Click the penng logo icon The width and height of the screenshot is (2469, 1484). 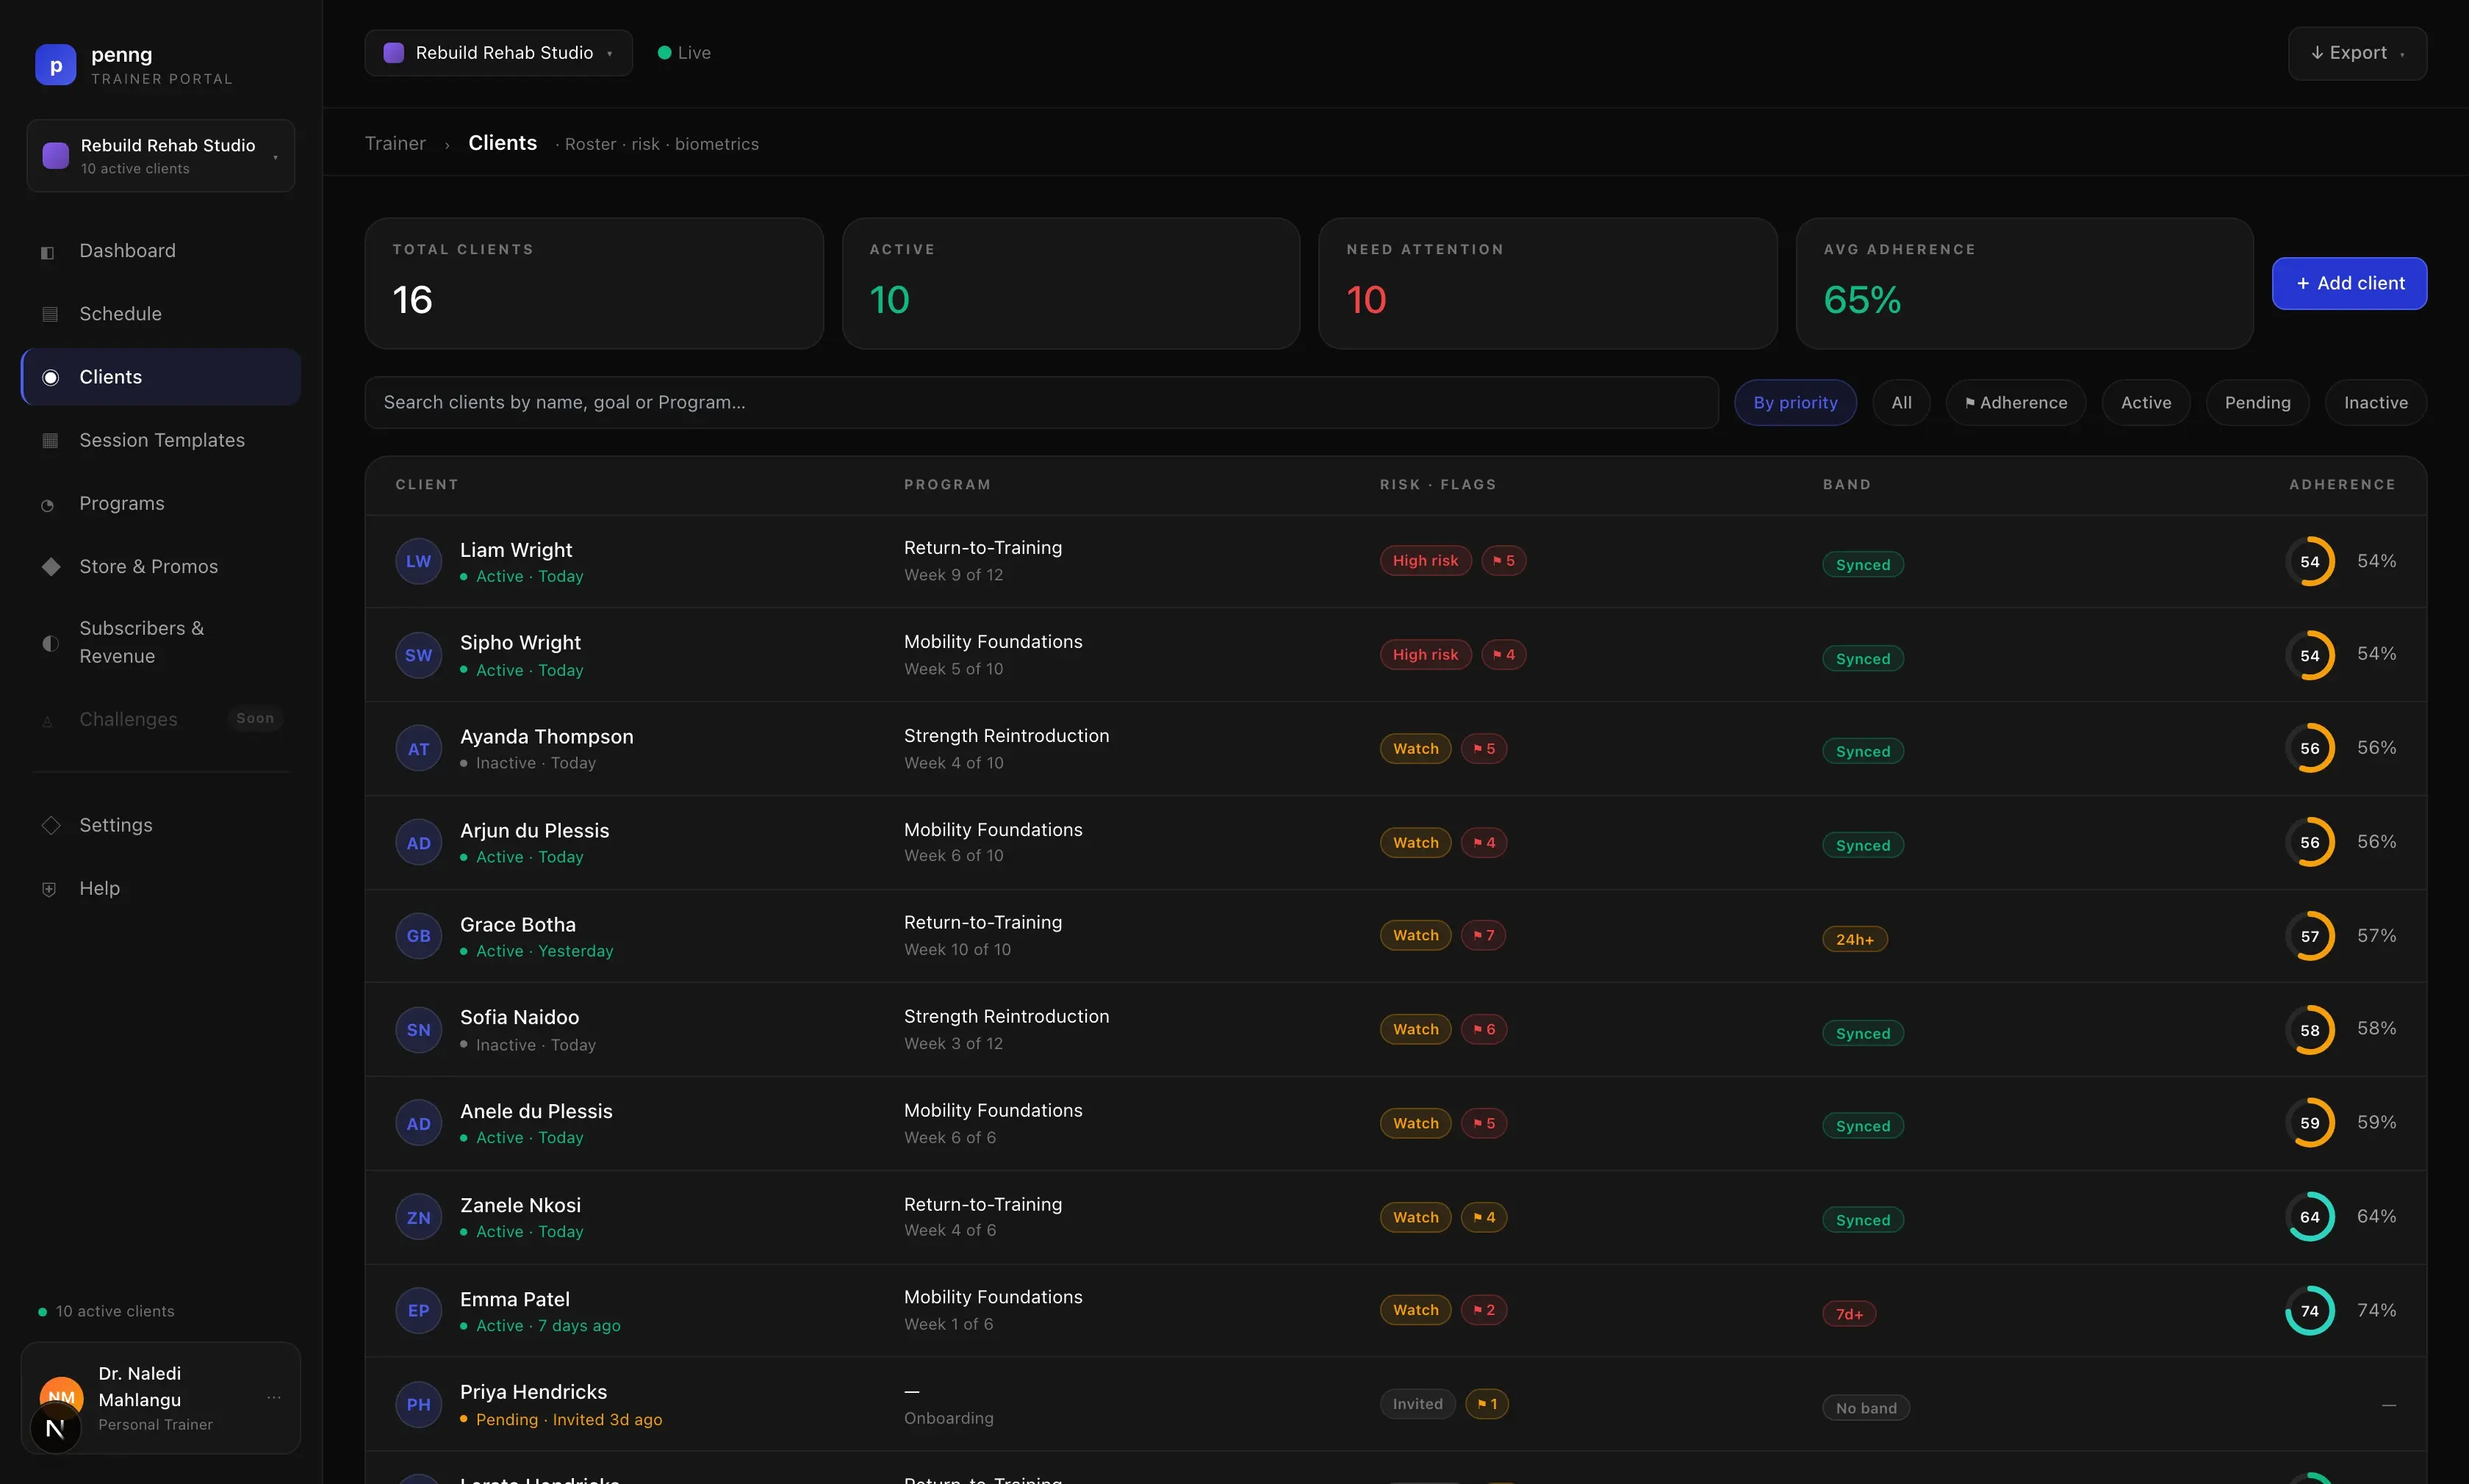point(56,65)
